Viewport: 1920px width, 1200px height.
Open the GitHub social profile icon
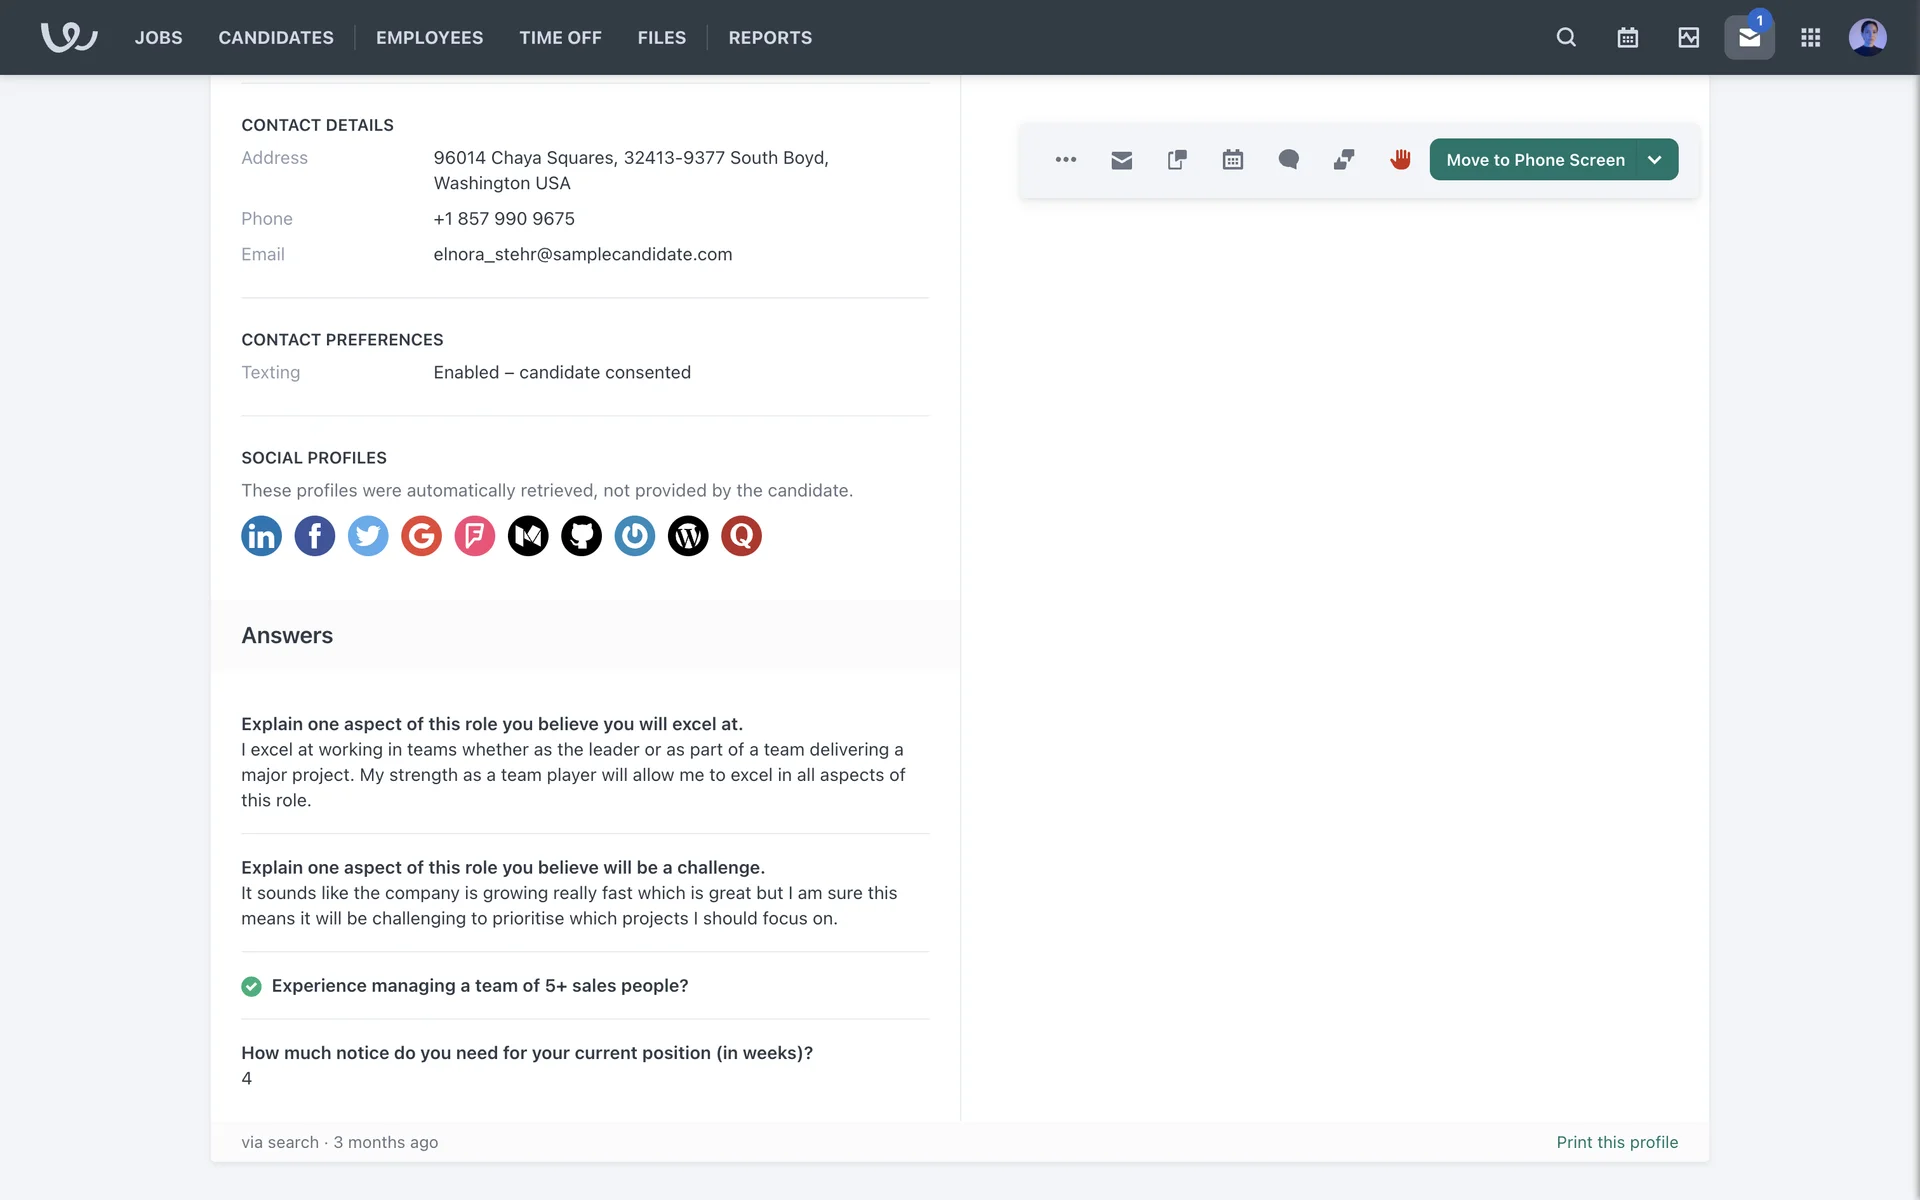click(x=581, y=536)
